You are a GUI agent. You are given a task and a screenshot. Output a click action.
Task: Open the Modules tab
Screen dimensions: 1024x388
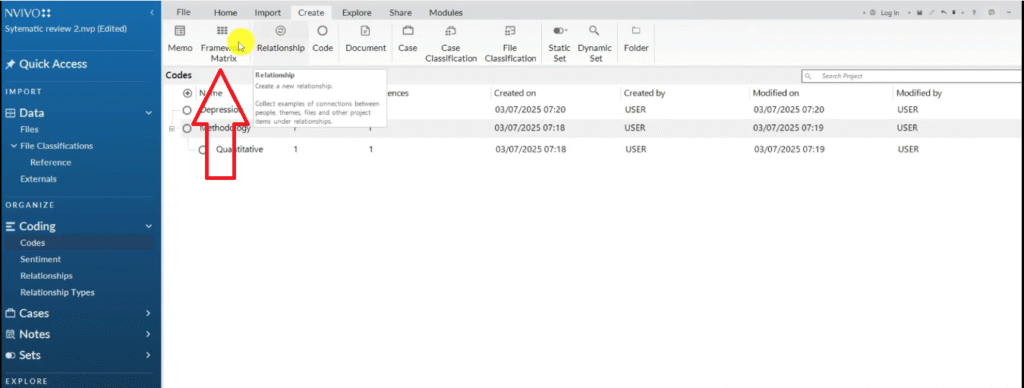[x=446, y=12]
